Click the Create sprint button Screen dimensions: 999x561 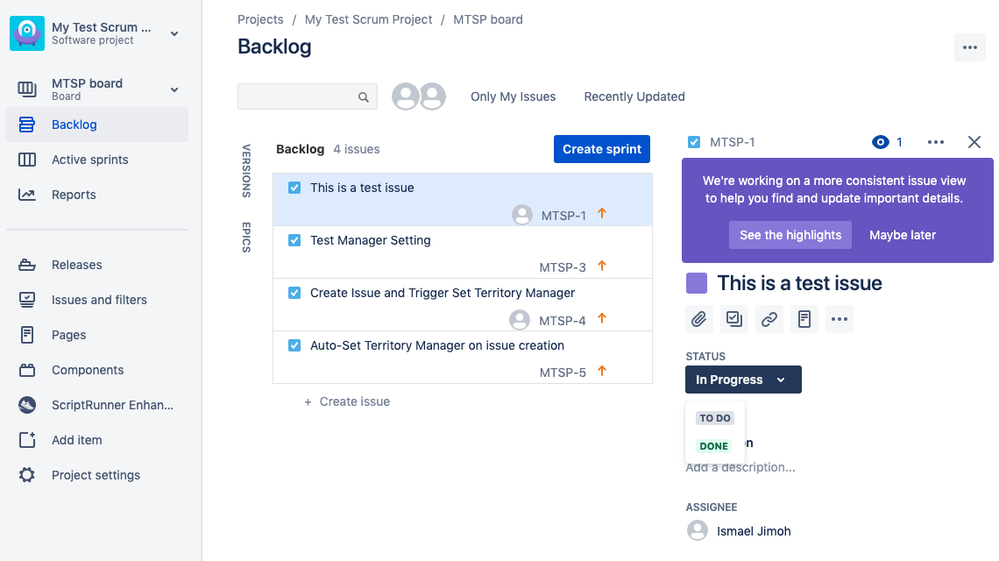601,149
